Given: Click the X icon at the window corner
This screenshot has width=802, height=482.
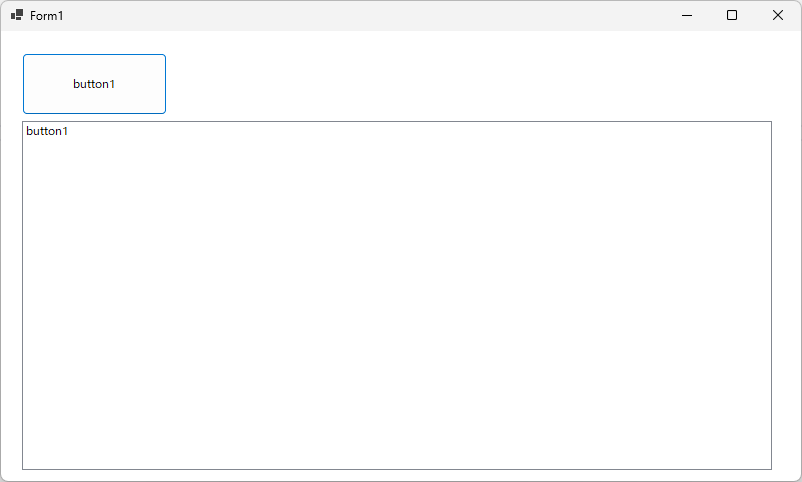Looking at the screenshot, I should click(x=778, y=15).
